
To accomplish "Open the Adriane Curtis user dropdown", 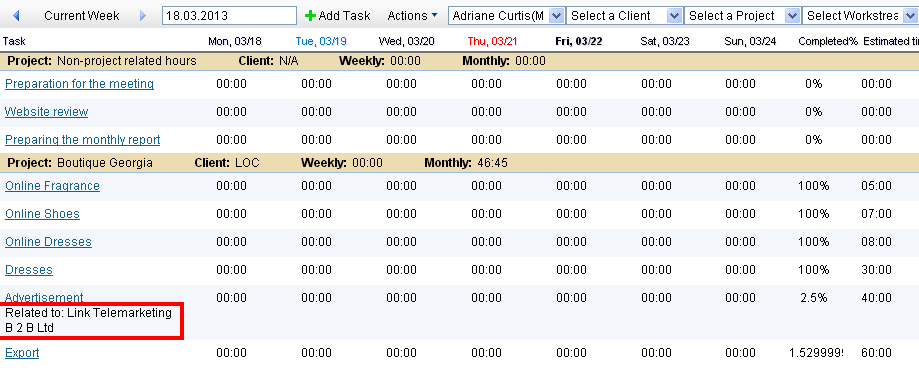I will coord(507,16).
